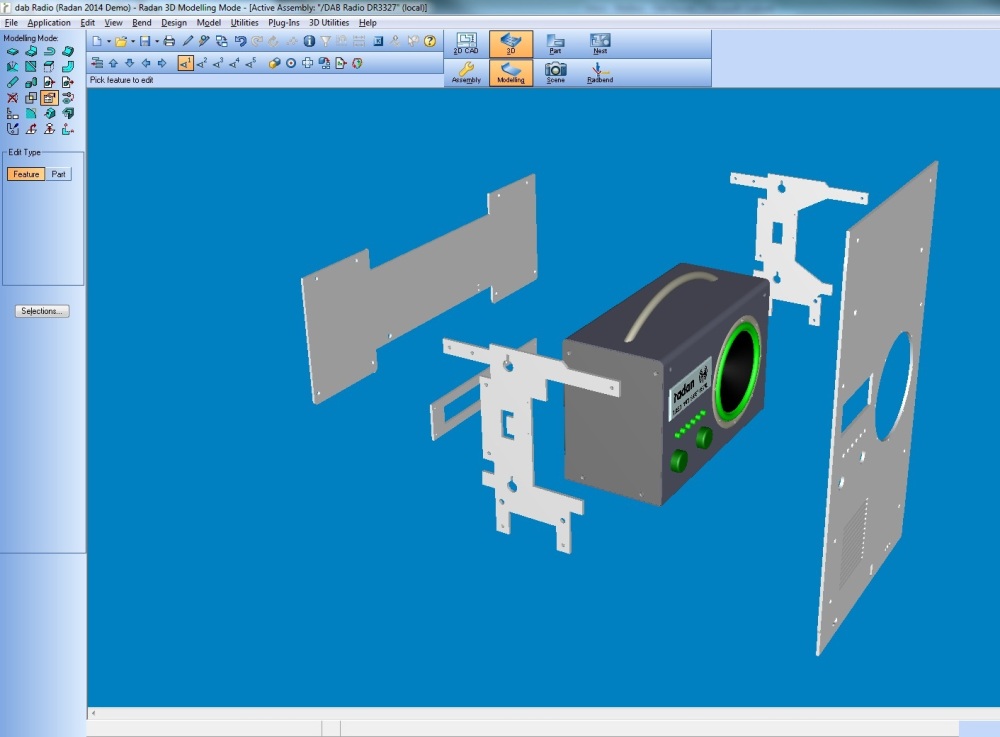Click the blue undo arrow icon
Screen dimensions: 1000x737
click(239, 41)
